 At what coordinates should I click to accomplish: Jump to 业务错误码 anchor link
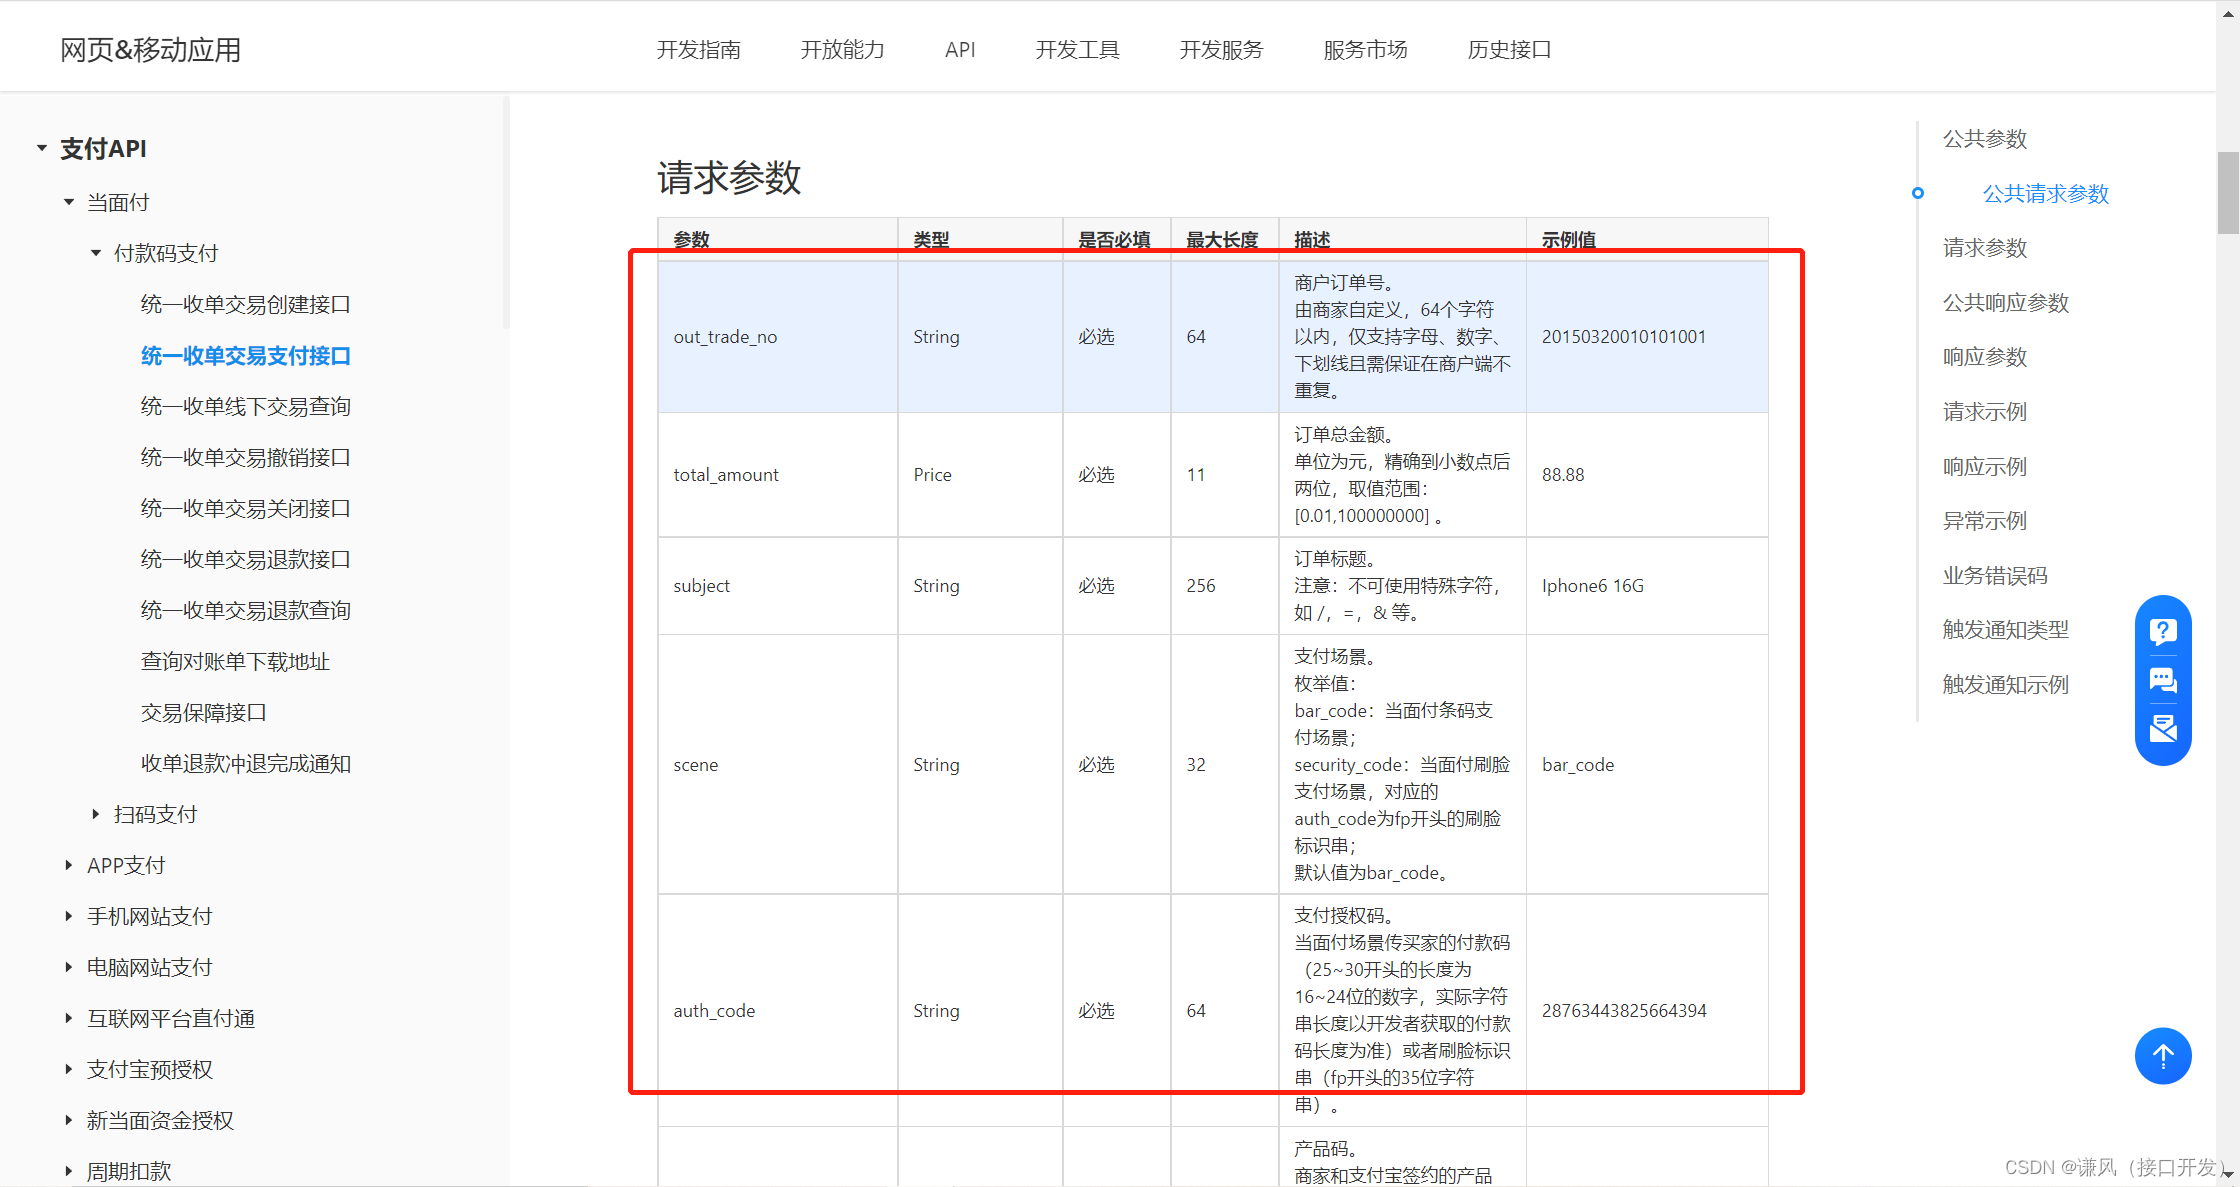[1994, 575]
